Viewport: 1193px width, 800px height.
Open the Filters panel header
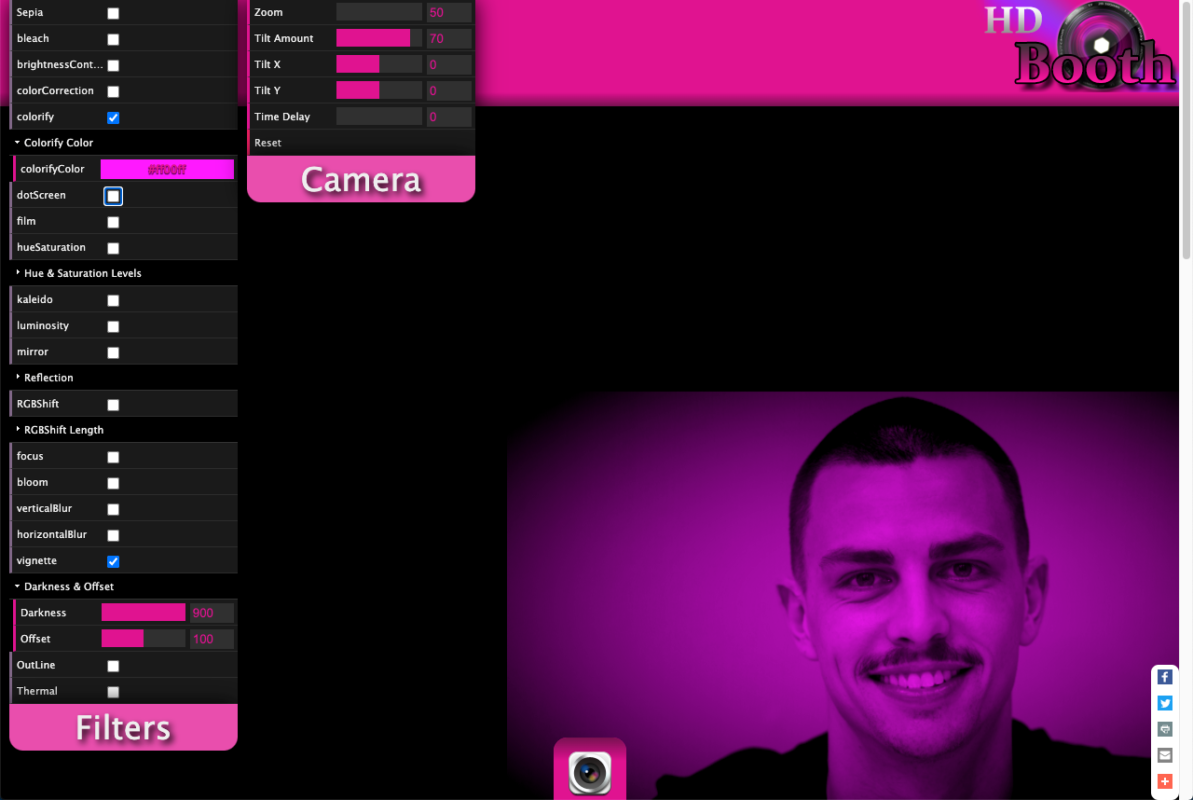click(122, 727)
